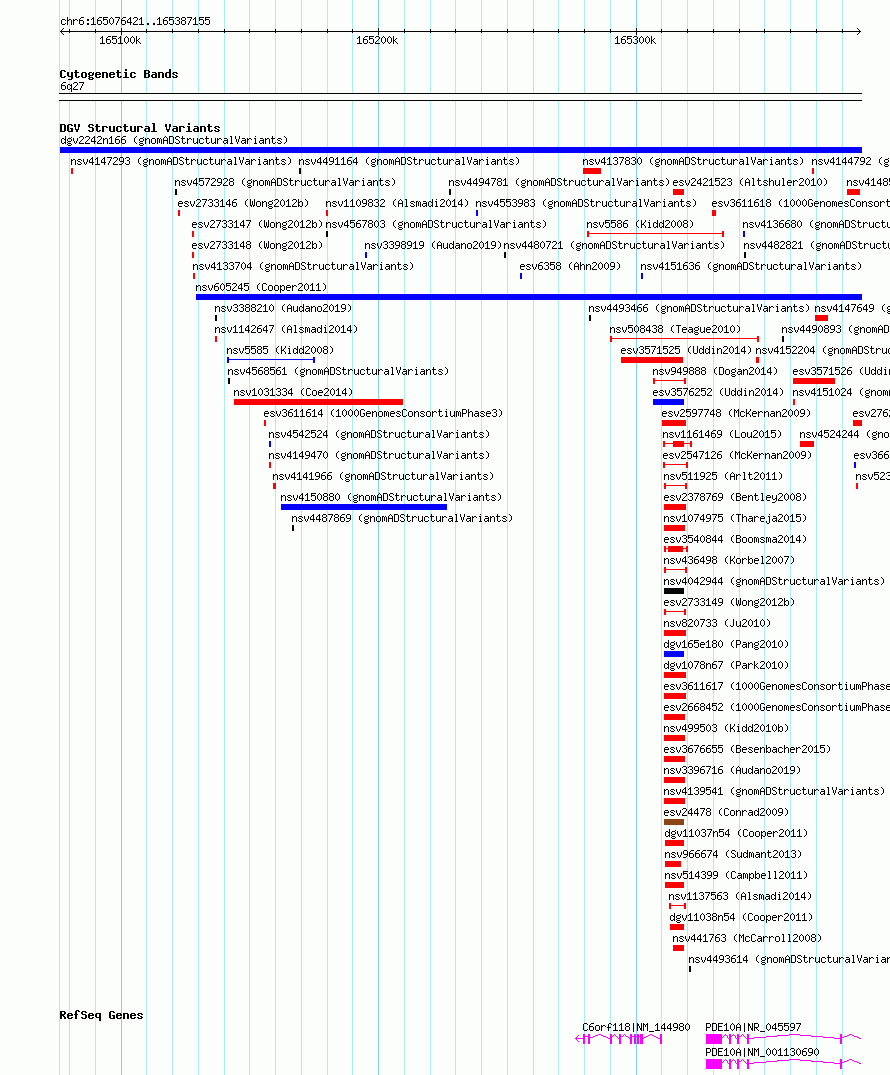
Task: Select nsv3388210 (Audano2019) label
Action: tap(283, 309)
